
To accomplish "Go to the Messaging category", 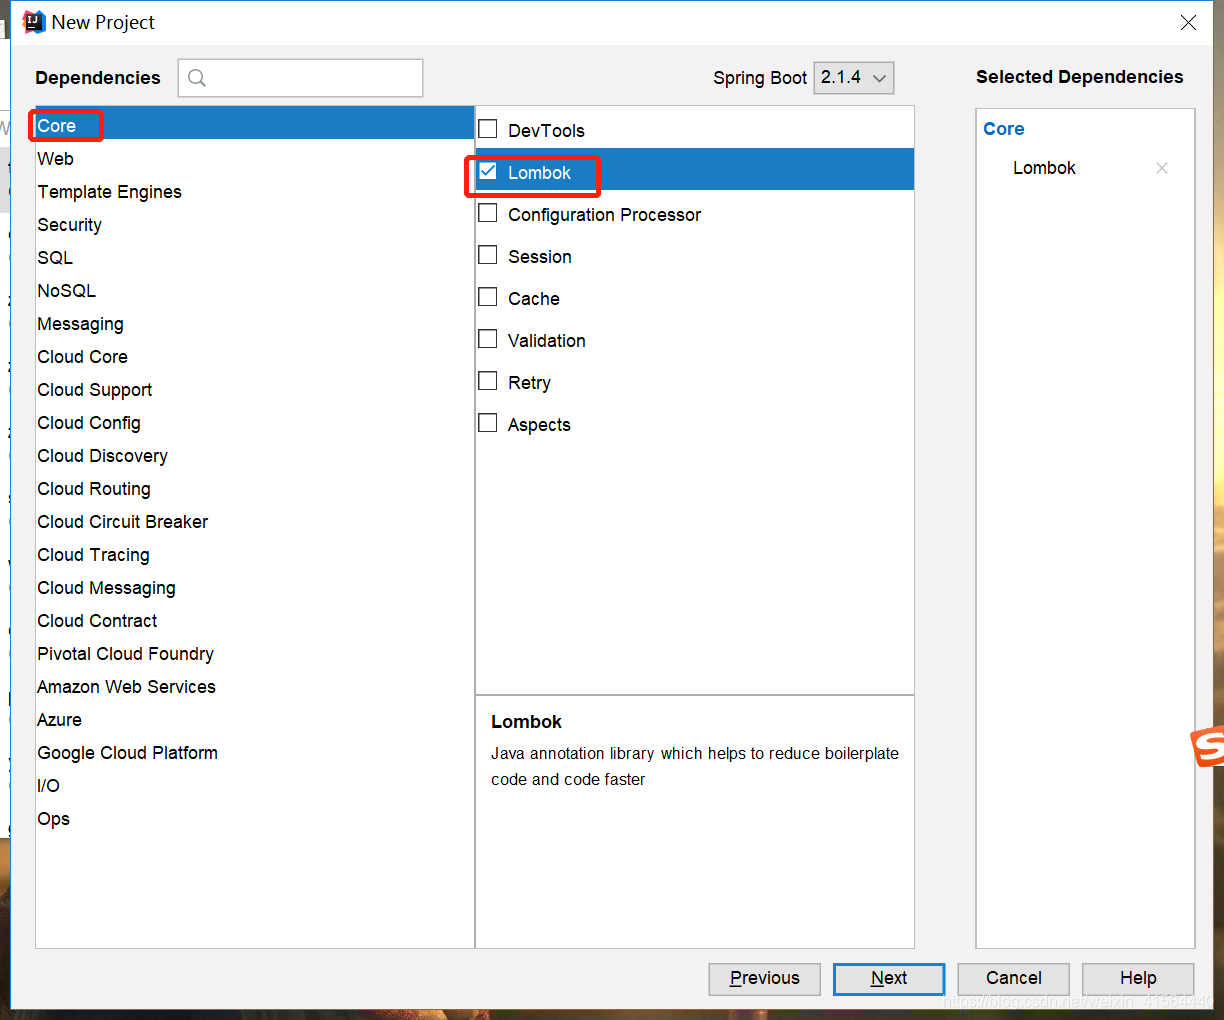I will click(x=255, y=324).
